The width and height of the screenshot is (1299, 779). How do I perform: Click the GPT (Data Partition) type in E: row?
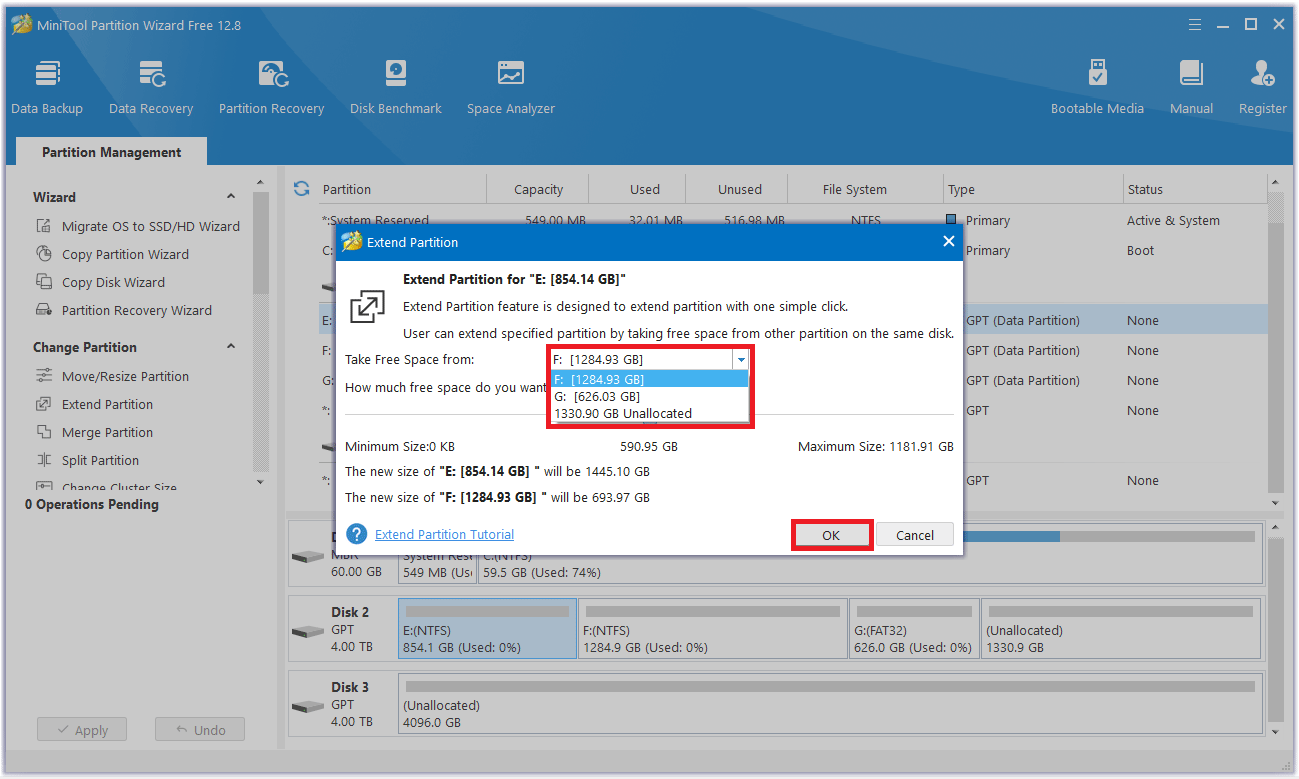pos(1023,321)
